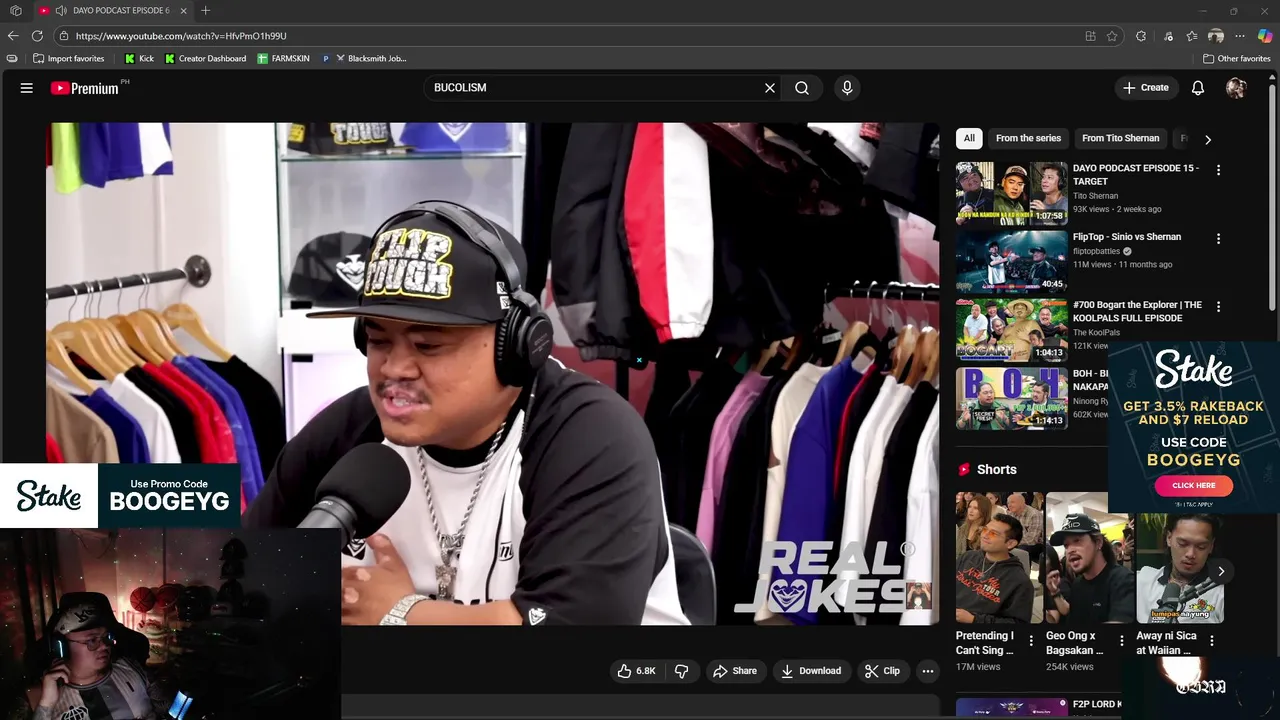The image size is (1280, 720).
Task: View site information lock icon
Action: (x=64, y=36)
